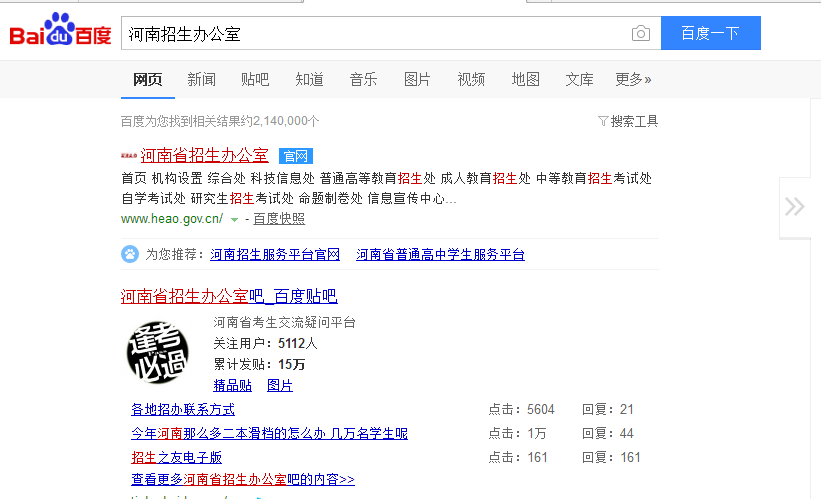Open the 精品贴 link
This screenshot has height=499, width=821.
pyautogui.click(x=232, y=386)
